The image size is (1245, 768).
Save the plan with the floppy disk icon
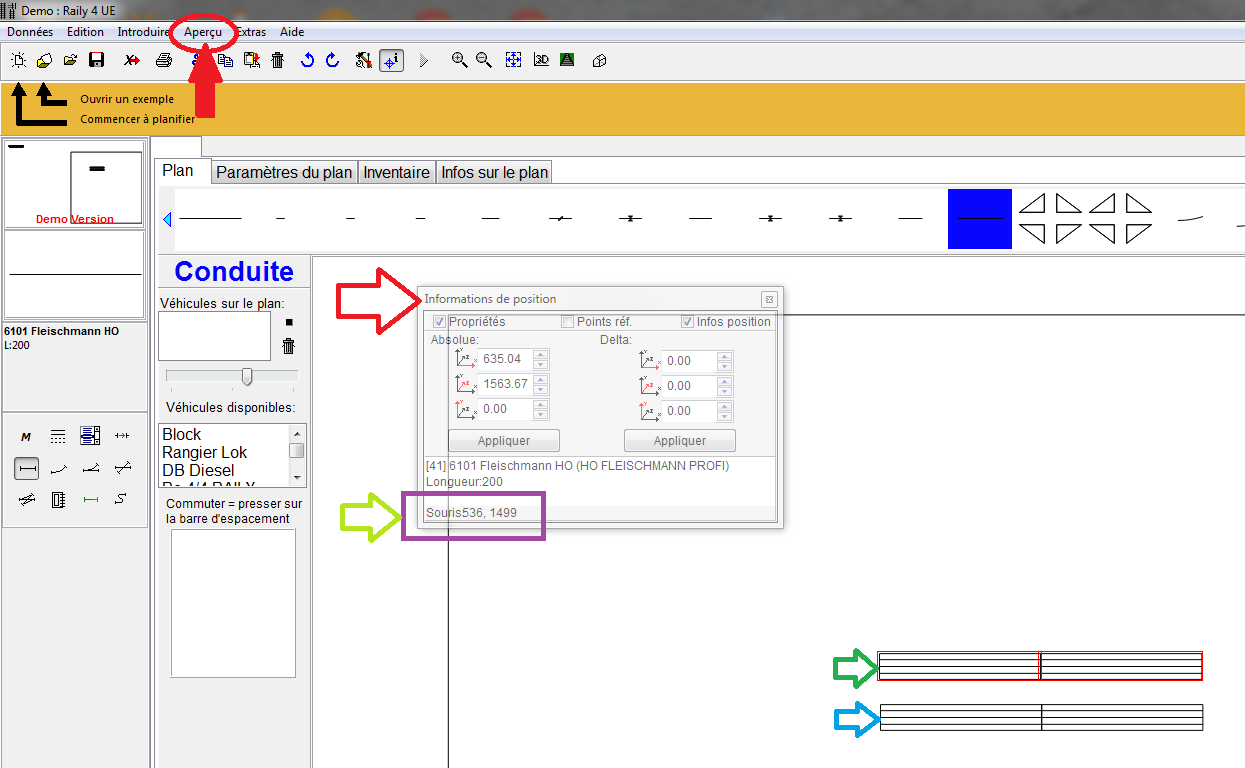click(96, 60)
